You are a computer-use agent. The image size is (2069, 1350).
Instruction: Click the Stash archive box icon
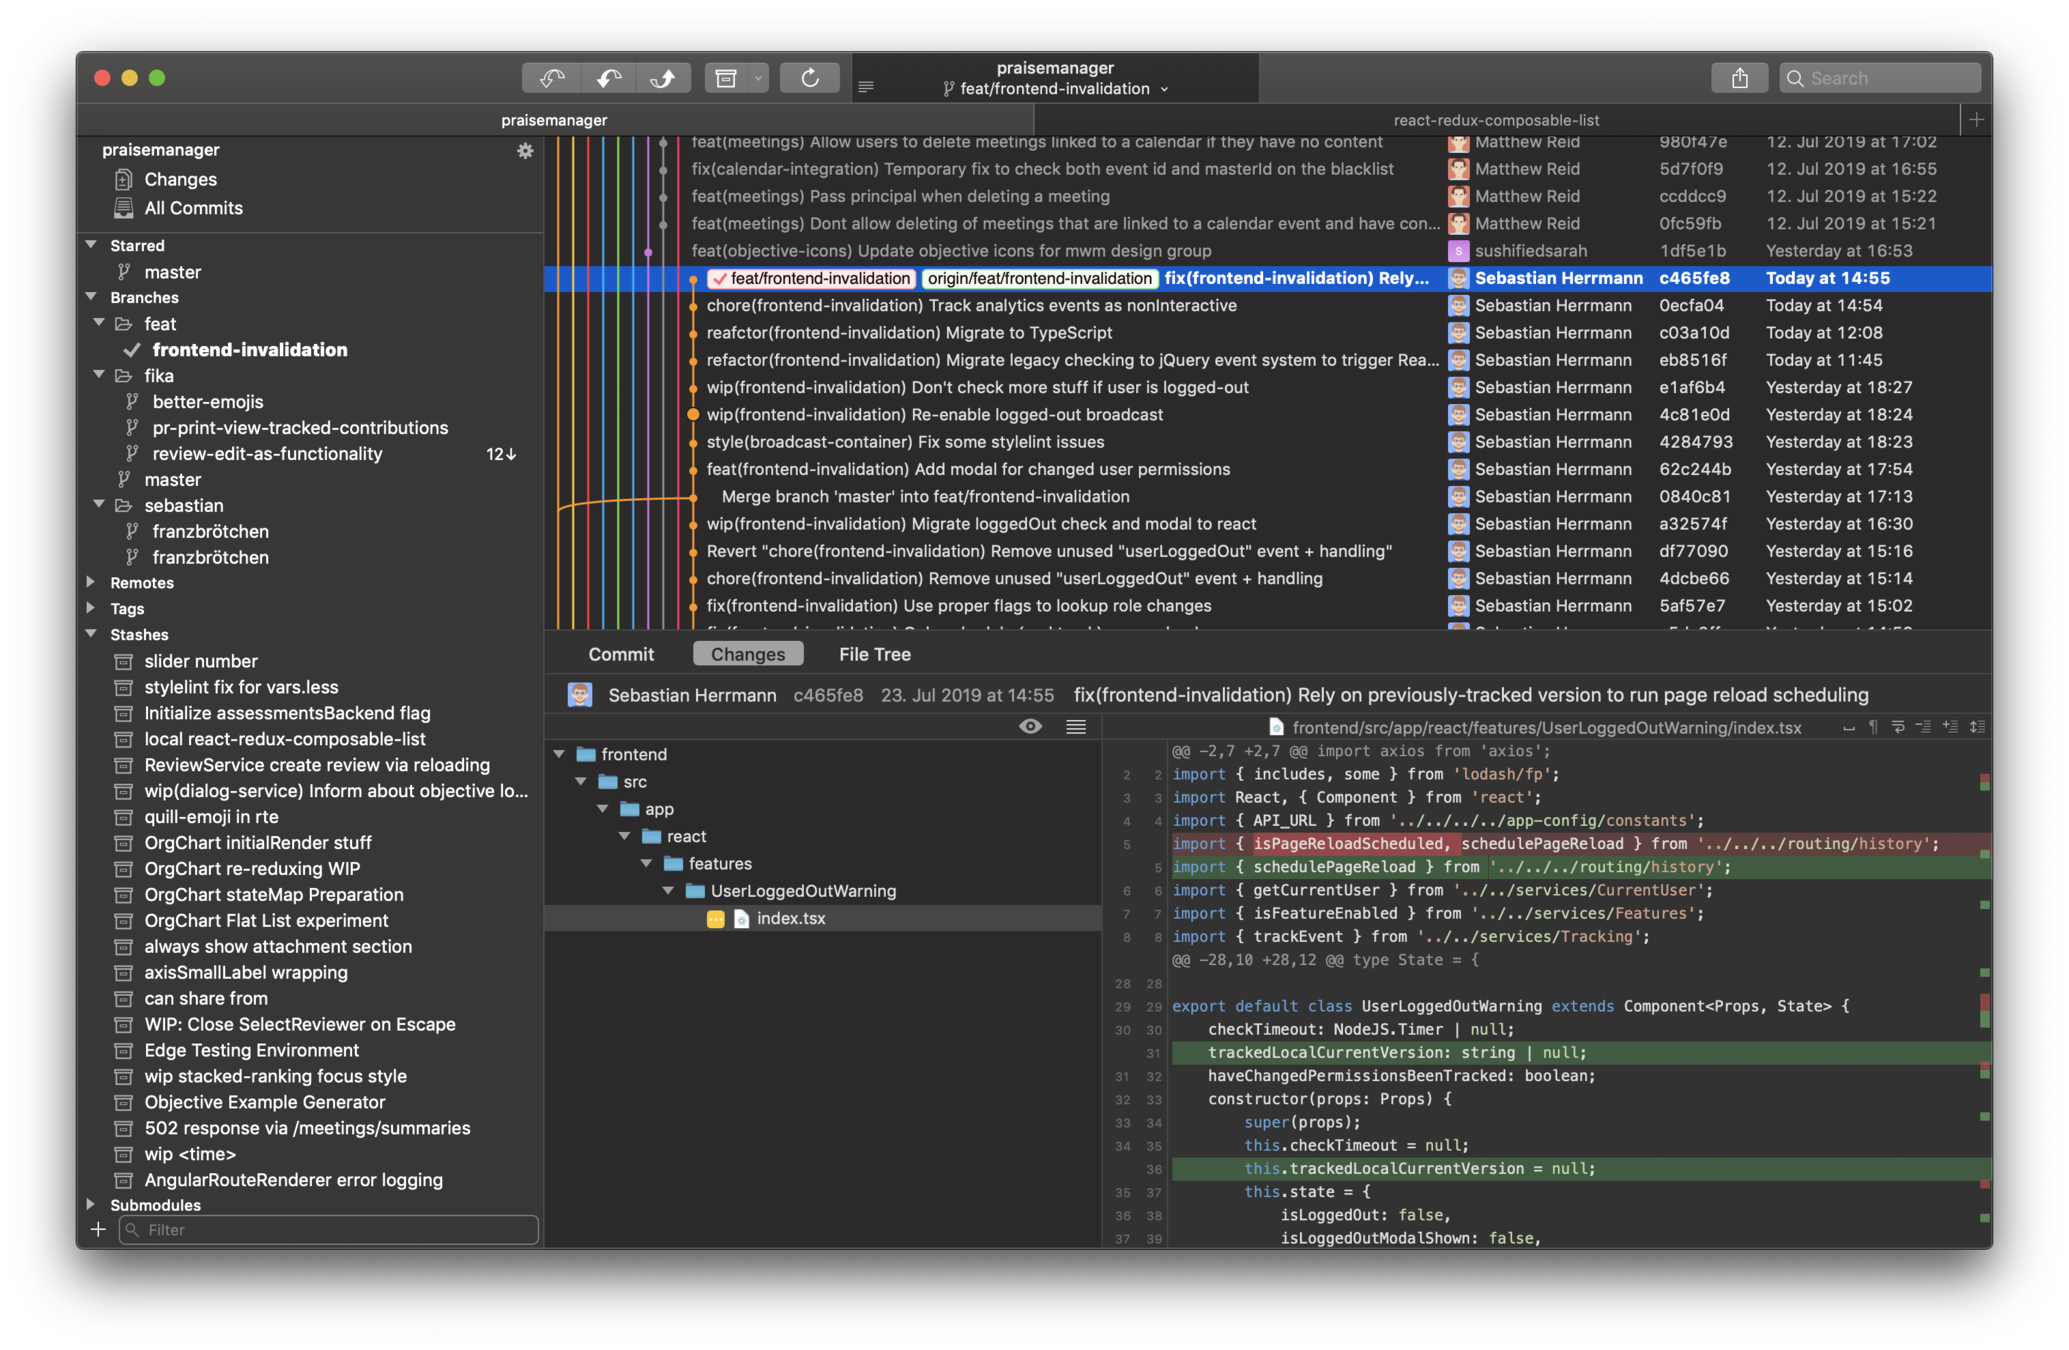click(726, 78)
